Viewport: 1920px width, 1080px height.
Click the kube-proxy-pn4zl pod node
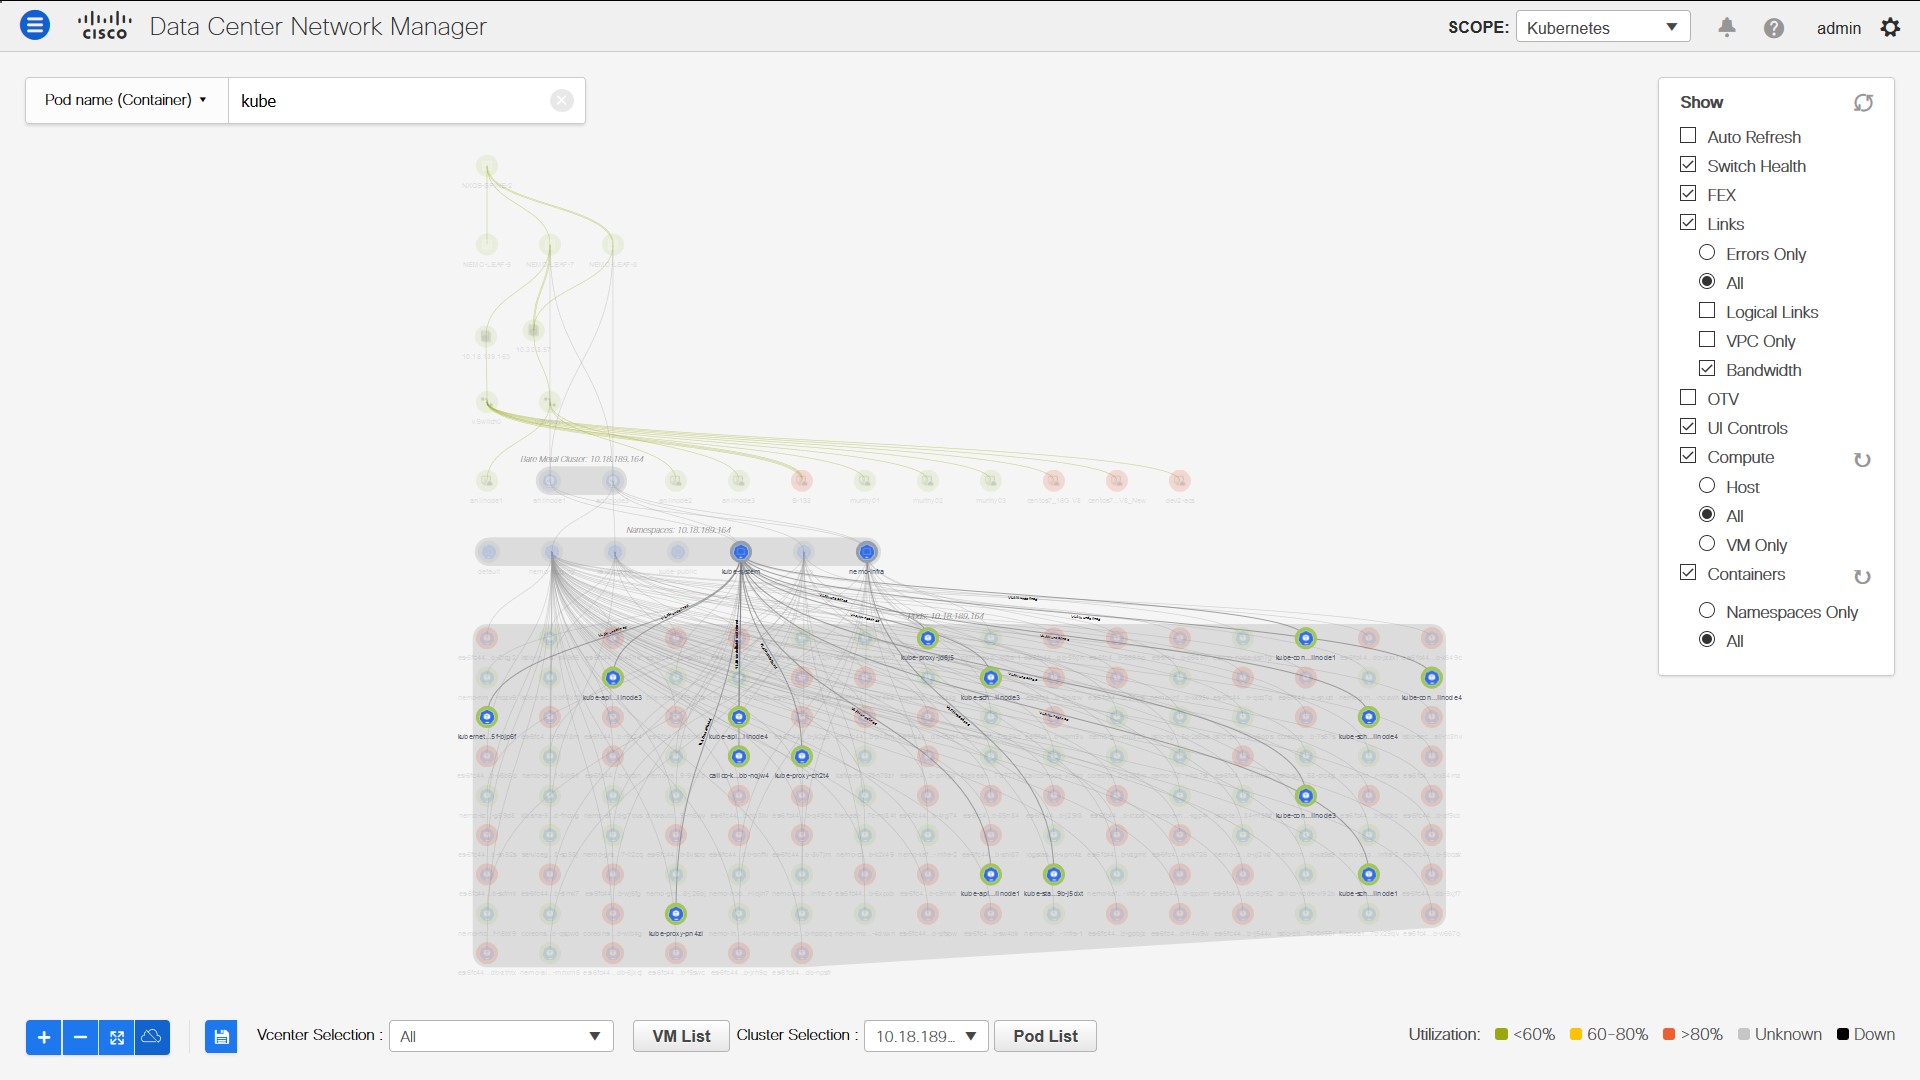pyautogui.click(x=676, y=914)
